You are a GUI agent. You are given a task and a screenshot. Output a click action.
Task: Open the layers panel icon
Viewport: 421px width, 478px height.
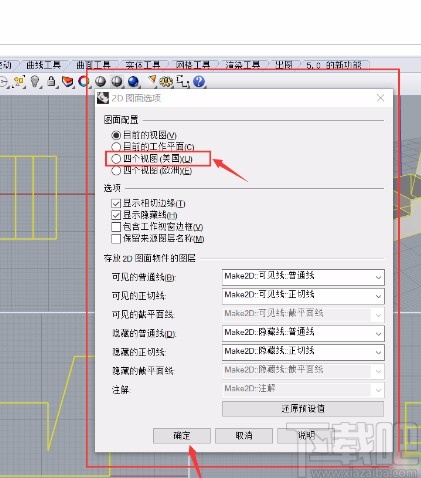pyautogui.click(x=68, y=81)
